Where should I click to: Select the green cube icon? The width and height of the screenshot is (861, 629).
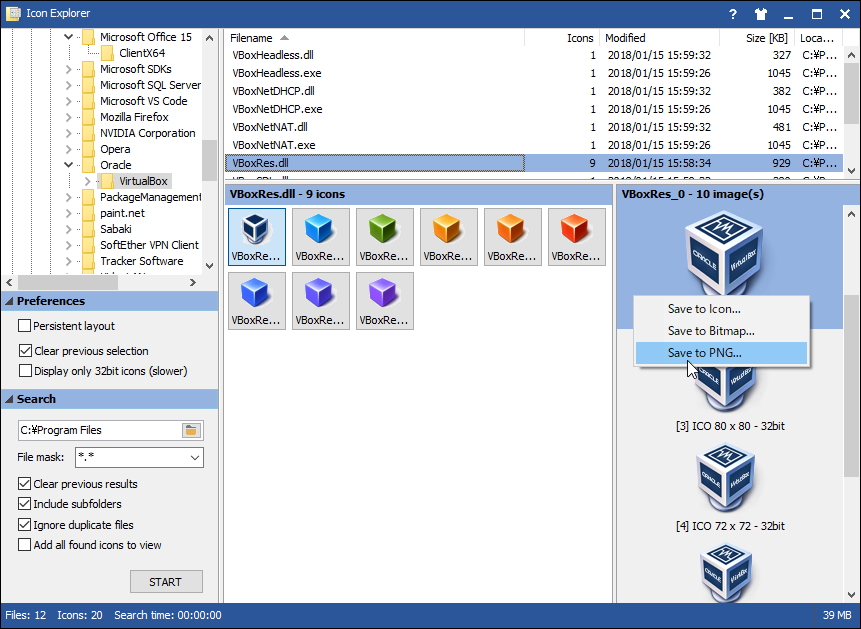pos(384,237)
